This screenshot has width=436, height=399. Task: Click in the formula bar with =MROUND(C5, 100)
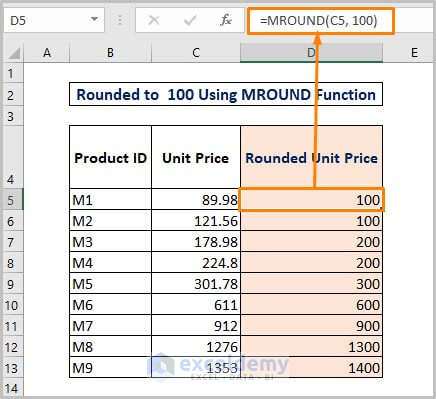[321, 21]
